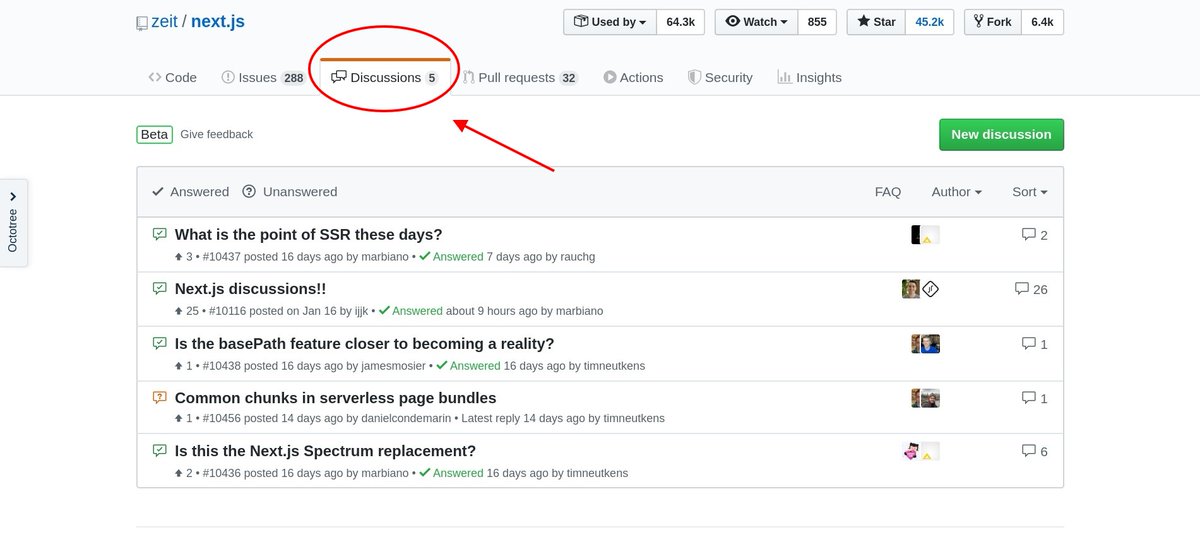View the 6.4k forks count

coord(1042,22)
